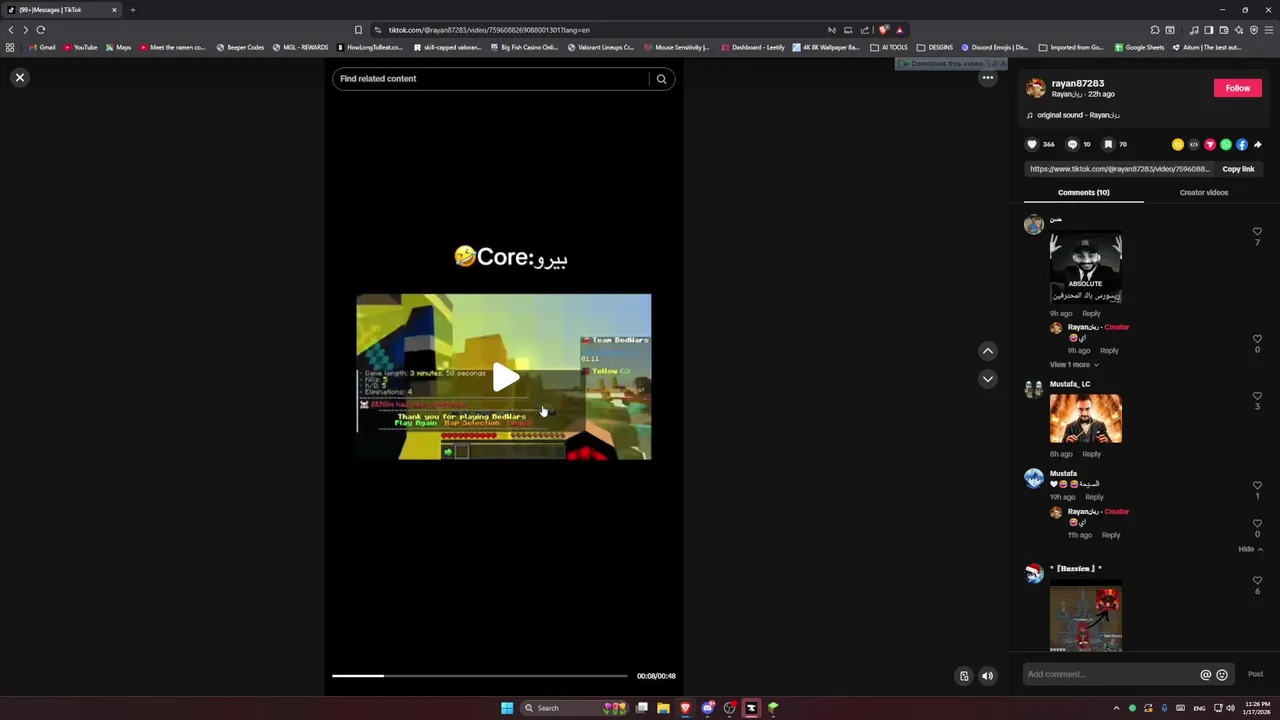1280x720 pixels.
Task: Open Brave Rewards triangle icon
Action: [899, 30]
